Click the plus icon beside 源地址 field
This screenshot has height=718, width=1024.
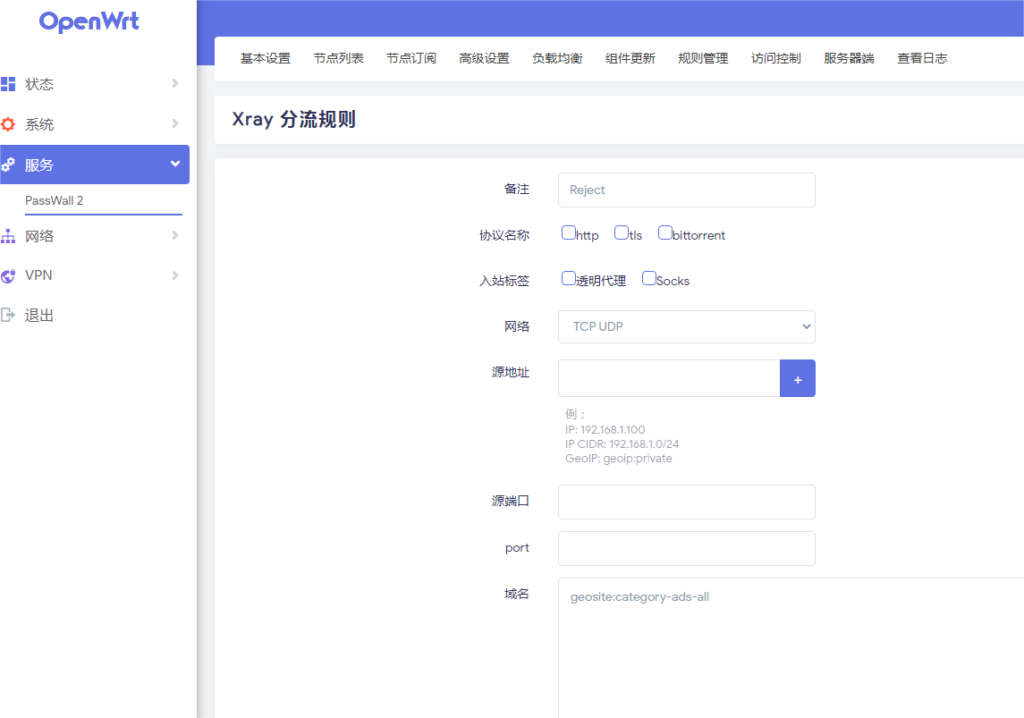[797, 379]
